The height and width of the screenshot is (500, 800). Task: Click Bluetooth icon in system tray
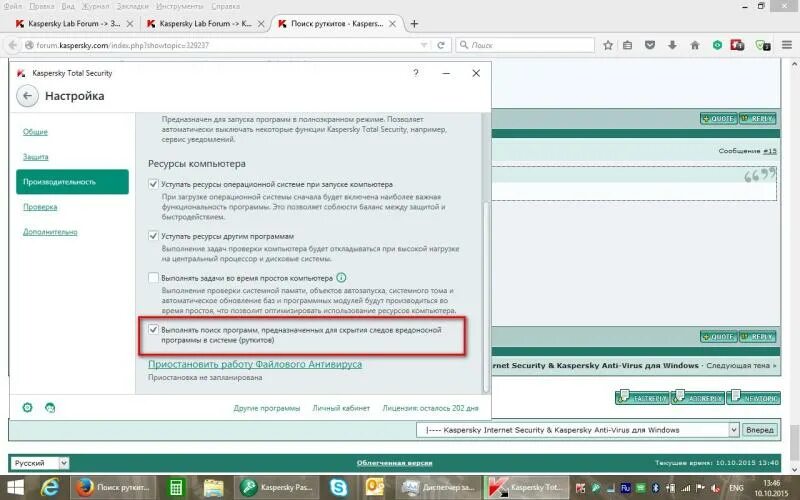[656, 488]
